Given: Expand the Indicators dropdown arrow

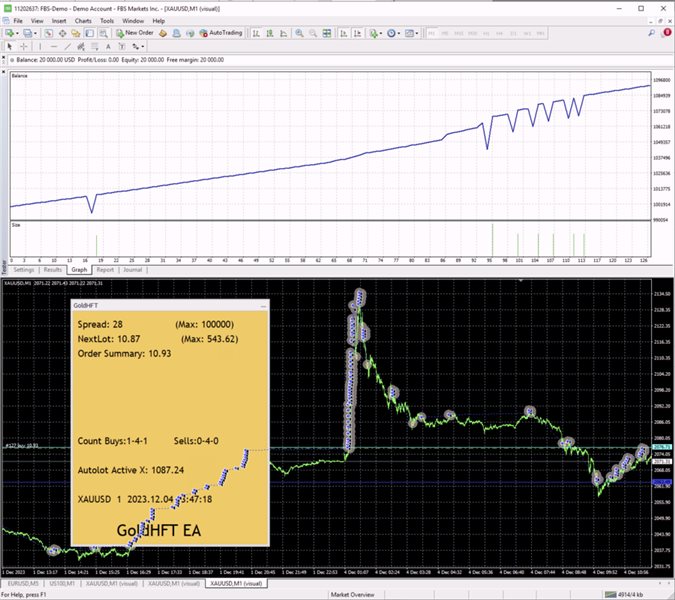Looking at the screenshot, I should 381,34.
